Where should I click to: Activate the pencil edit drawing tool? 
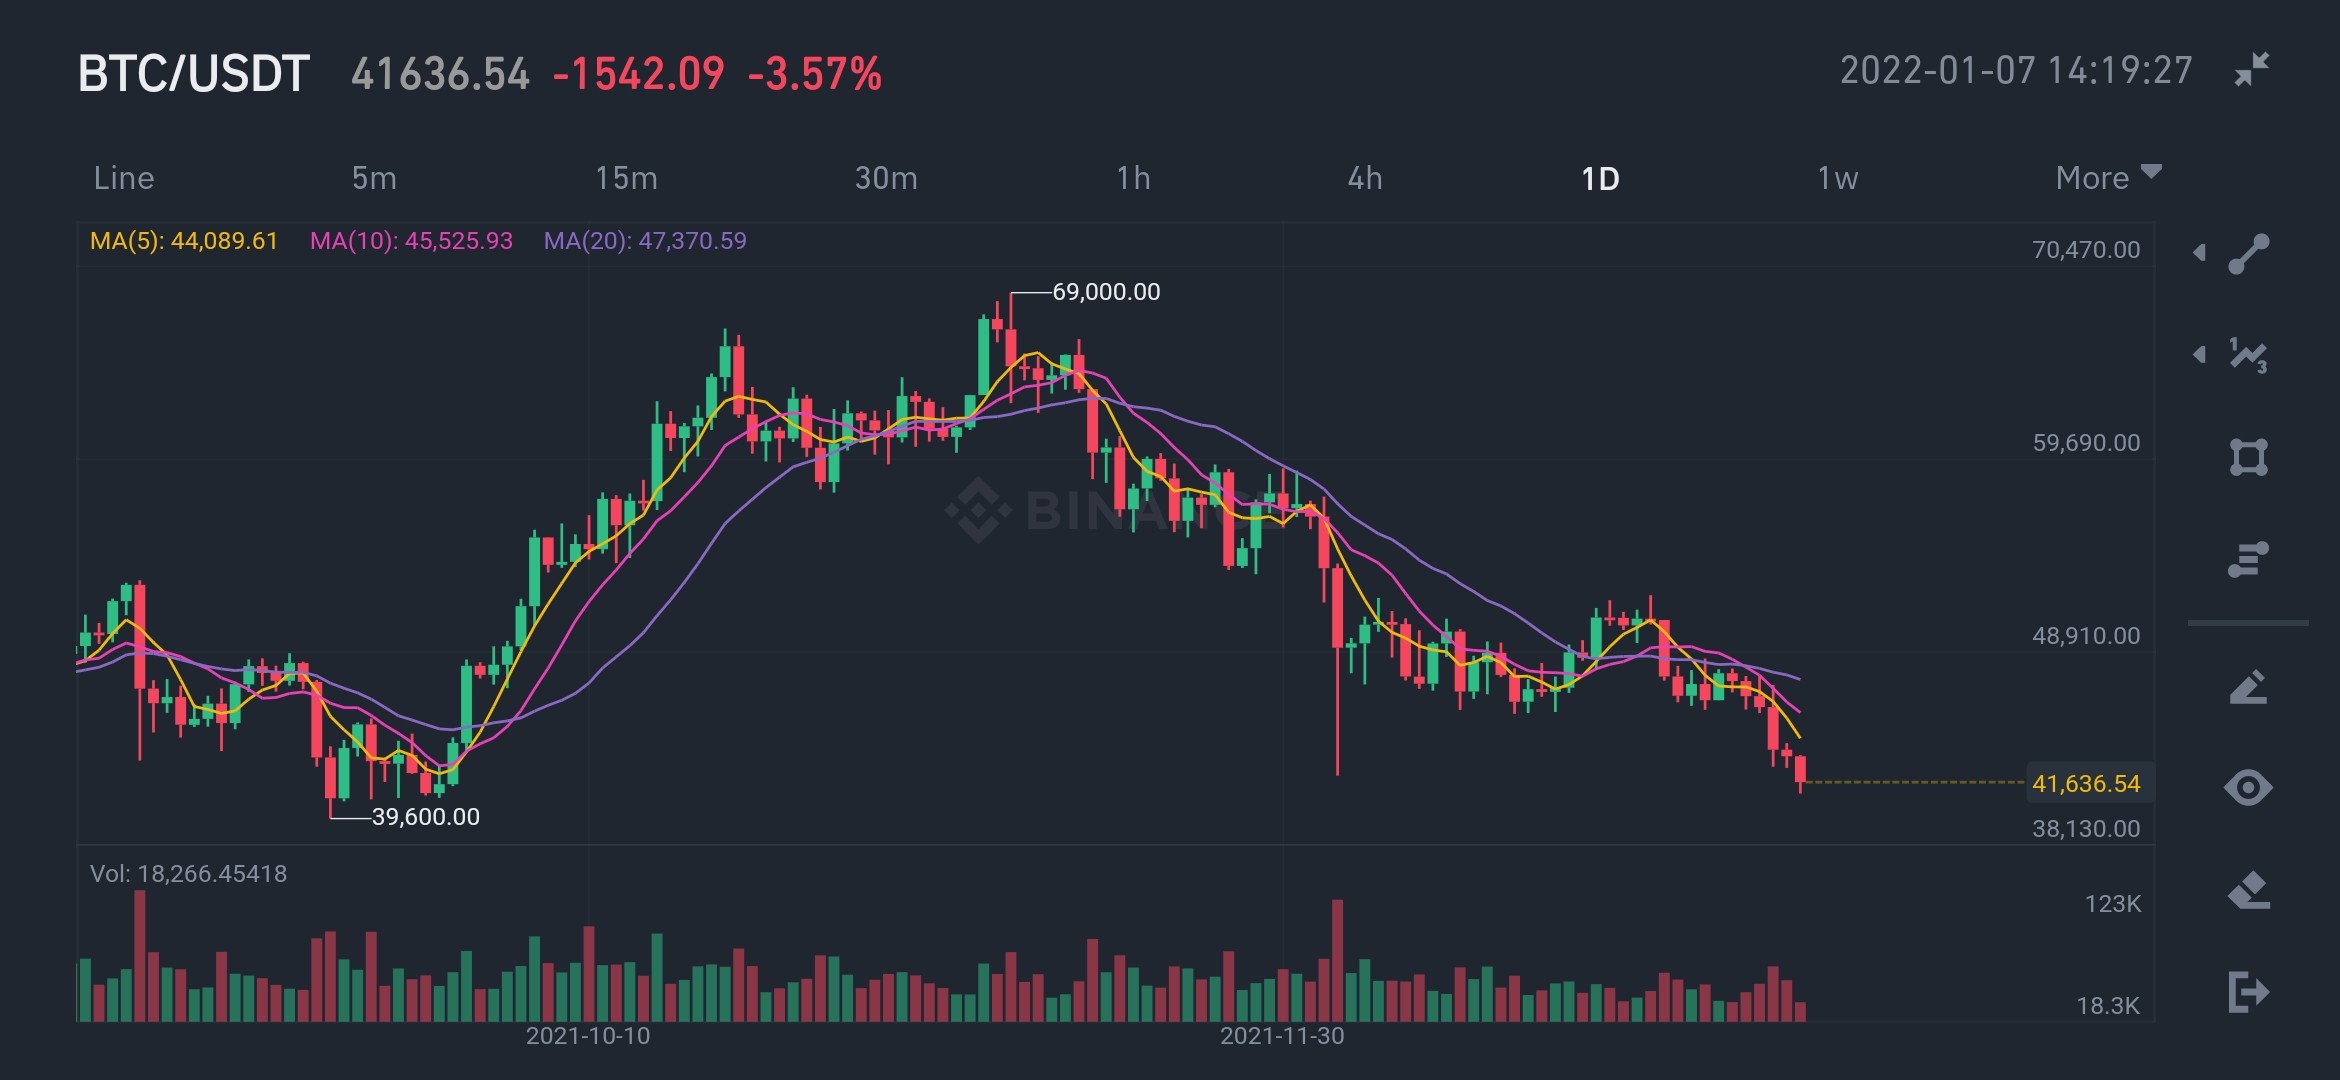[2248, 687]
